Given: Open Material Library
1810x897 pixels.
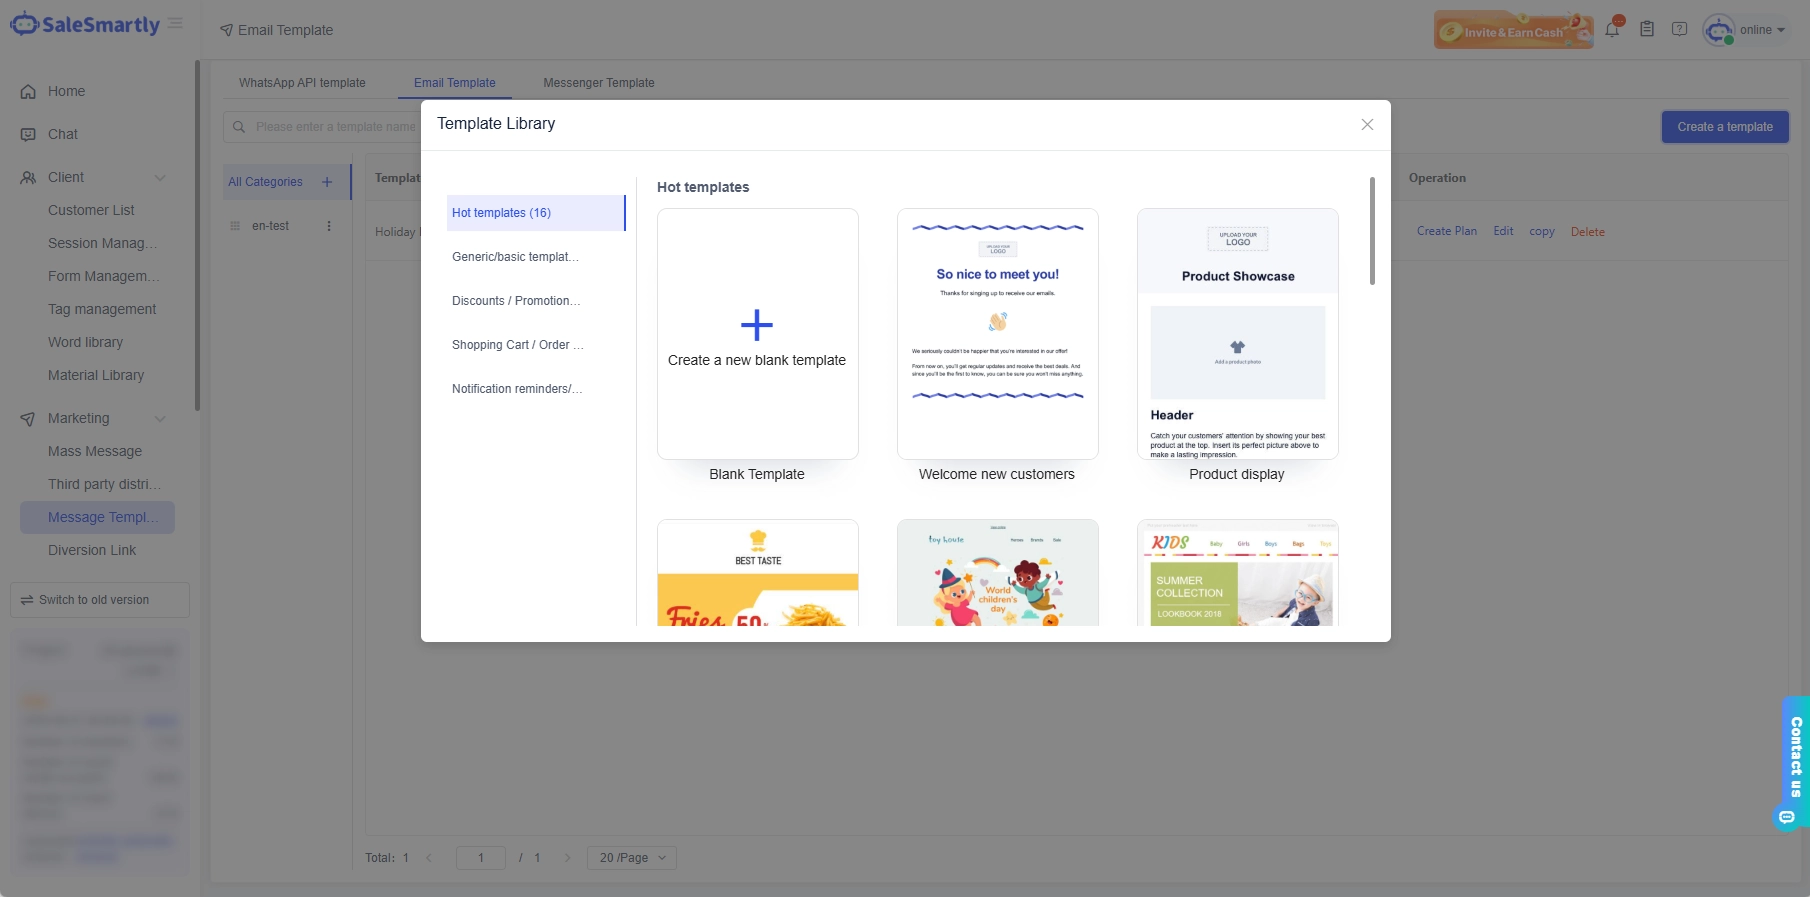Looking at the screenshot, I should [x=96, y=375].
